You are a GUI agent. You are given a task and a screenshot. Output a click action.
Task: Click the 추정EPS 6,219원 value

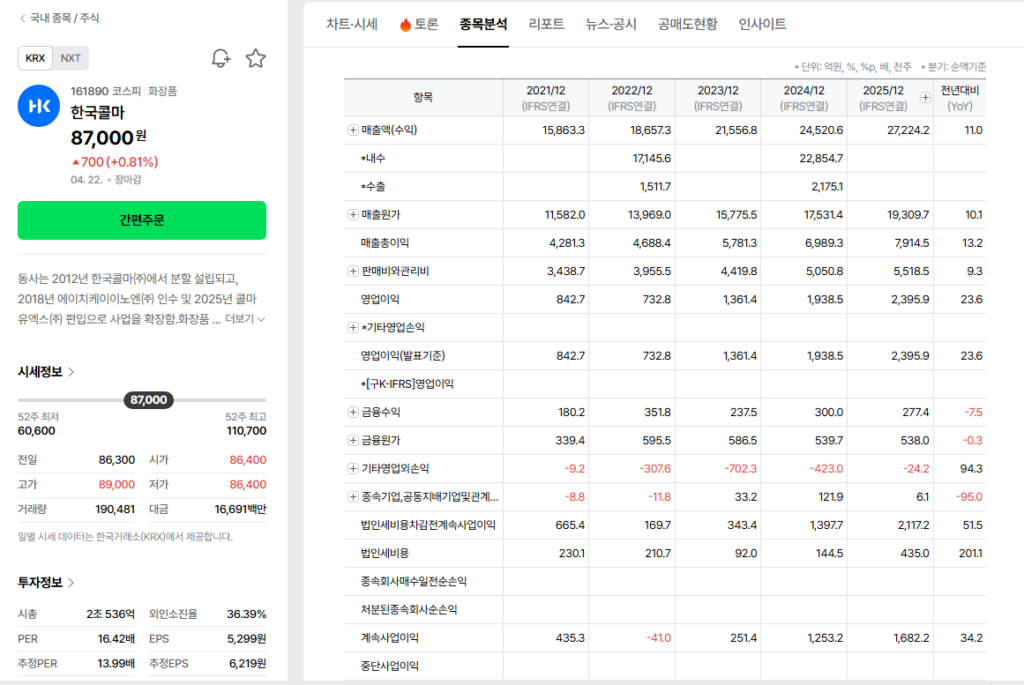pyautogui.click(x=247, y=663)
